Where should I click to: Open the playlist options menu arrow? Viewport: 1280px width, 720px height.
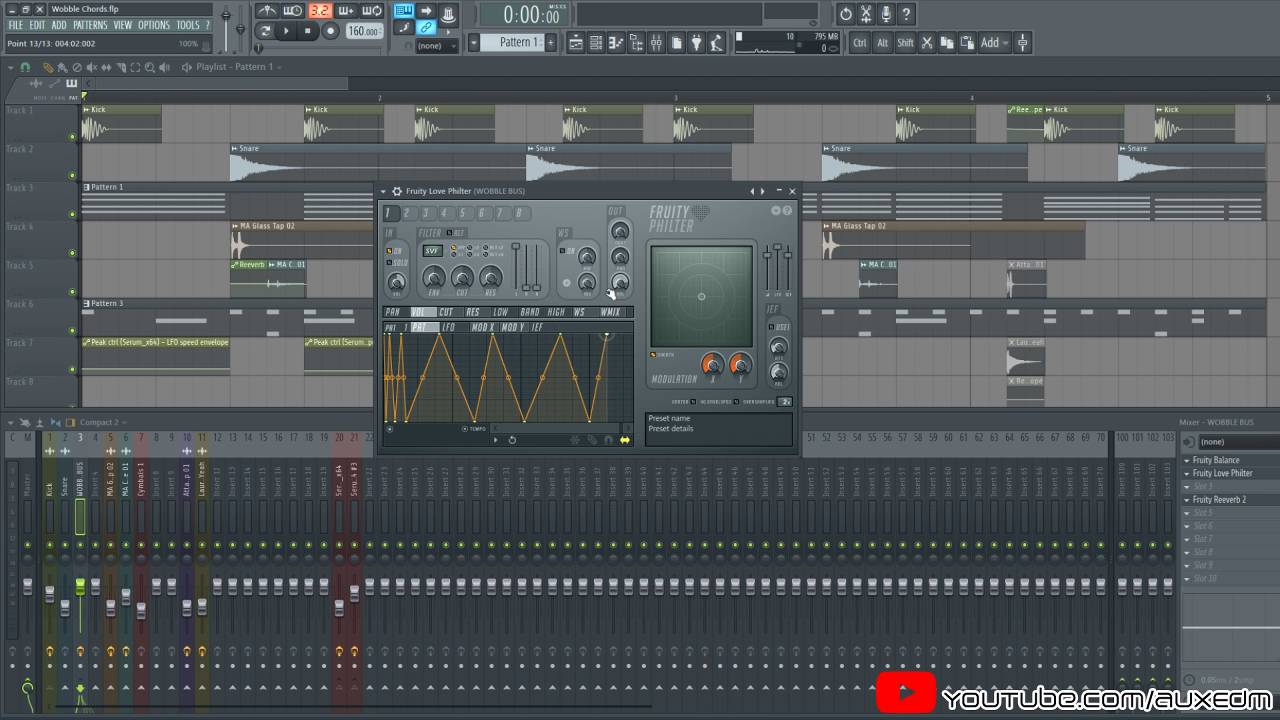click(x=11, y=67)
